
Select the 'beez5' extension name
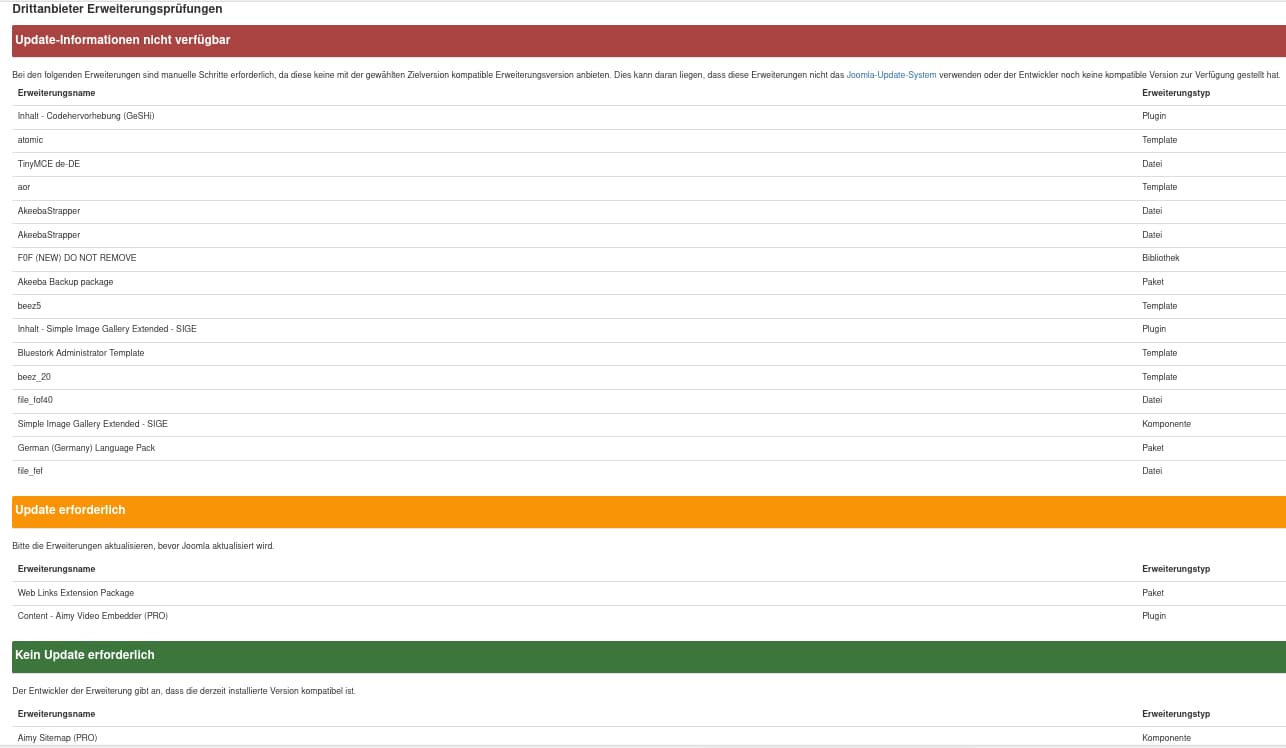(29, 306)
